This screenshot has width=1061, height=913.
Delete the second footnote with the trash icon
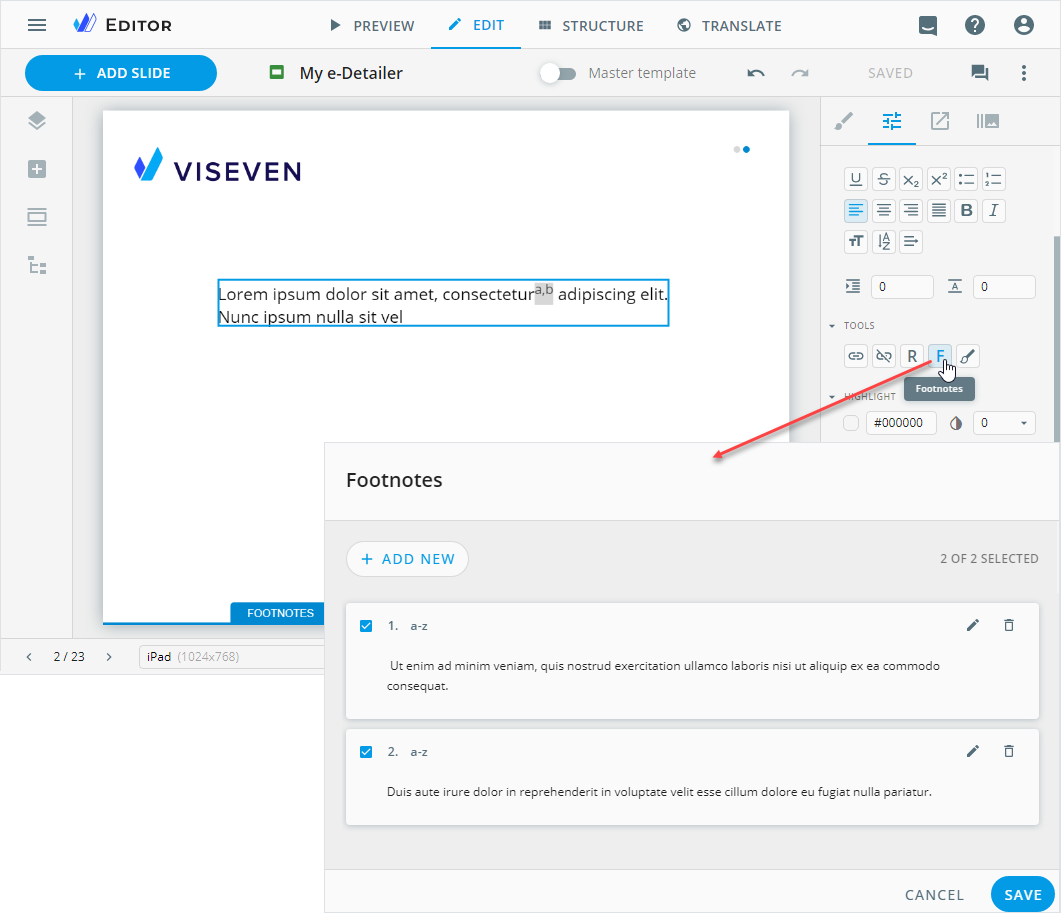click(1009, 751)
